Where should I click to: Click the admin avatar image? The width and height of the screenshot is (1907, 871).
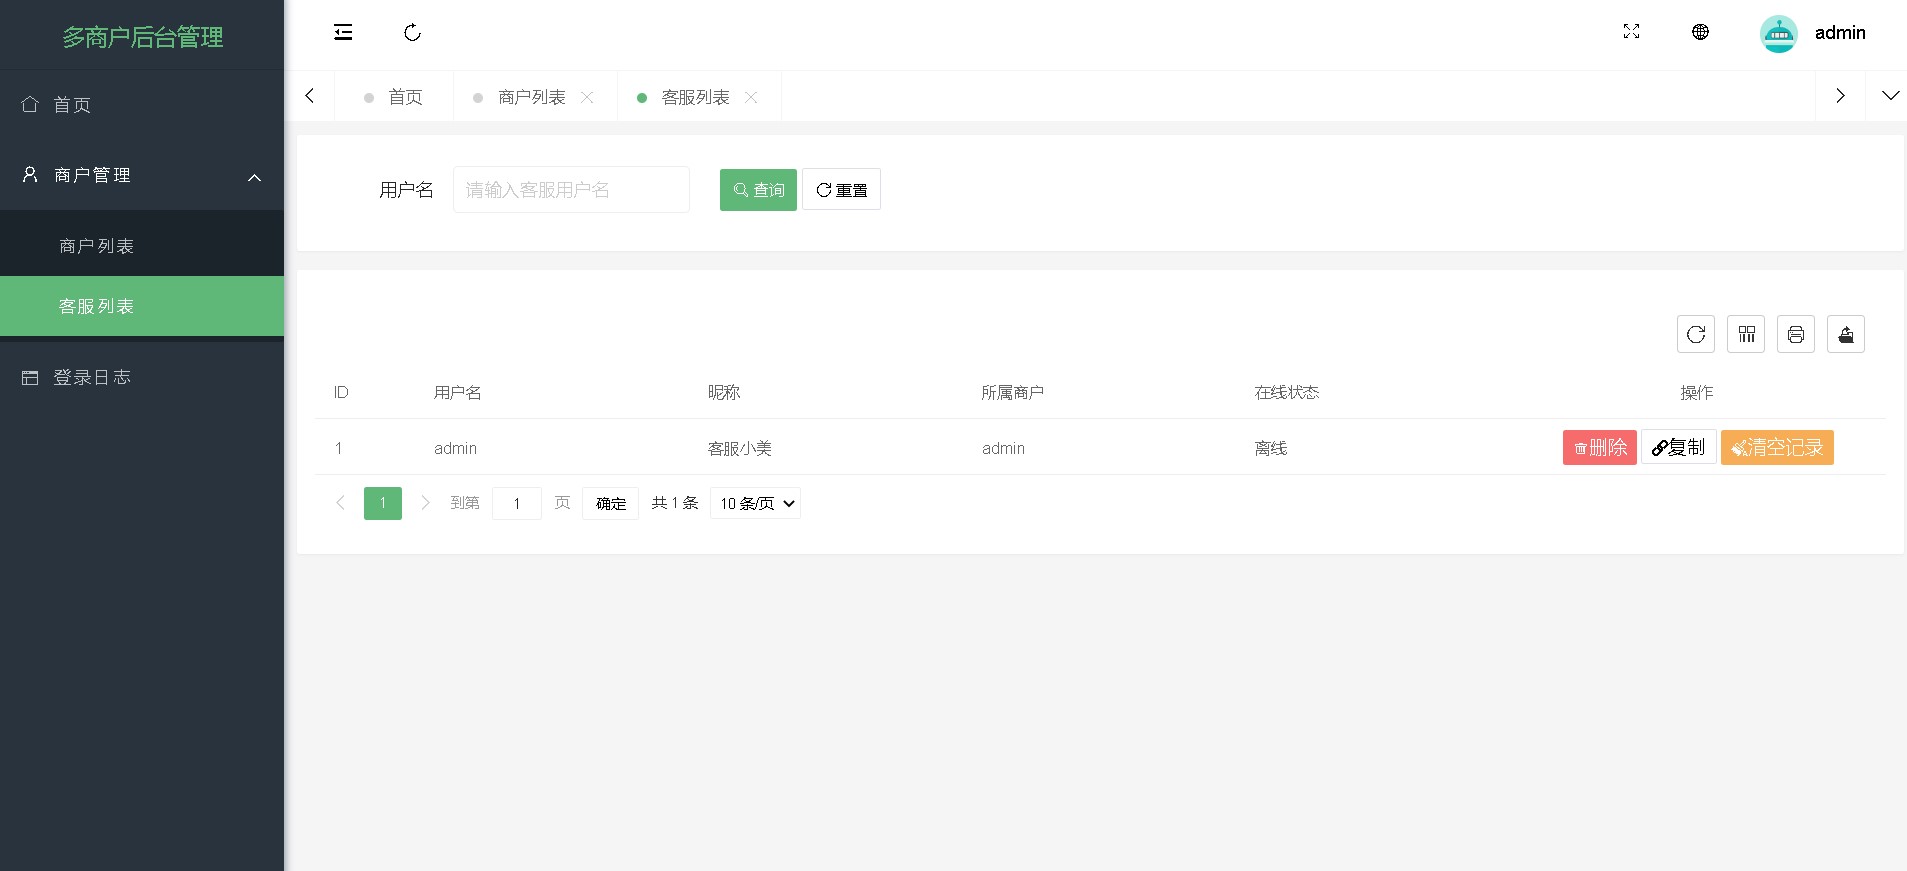coord(1779,34)
